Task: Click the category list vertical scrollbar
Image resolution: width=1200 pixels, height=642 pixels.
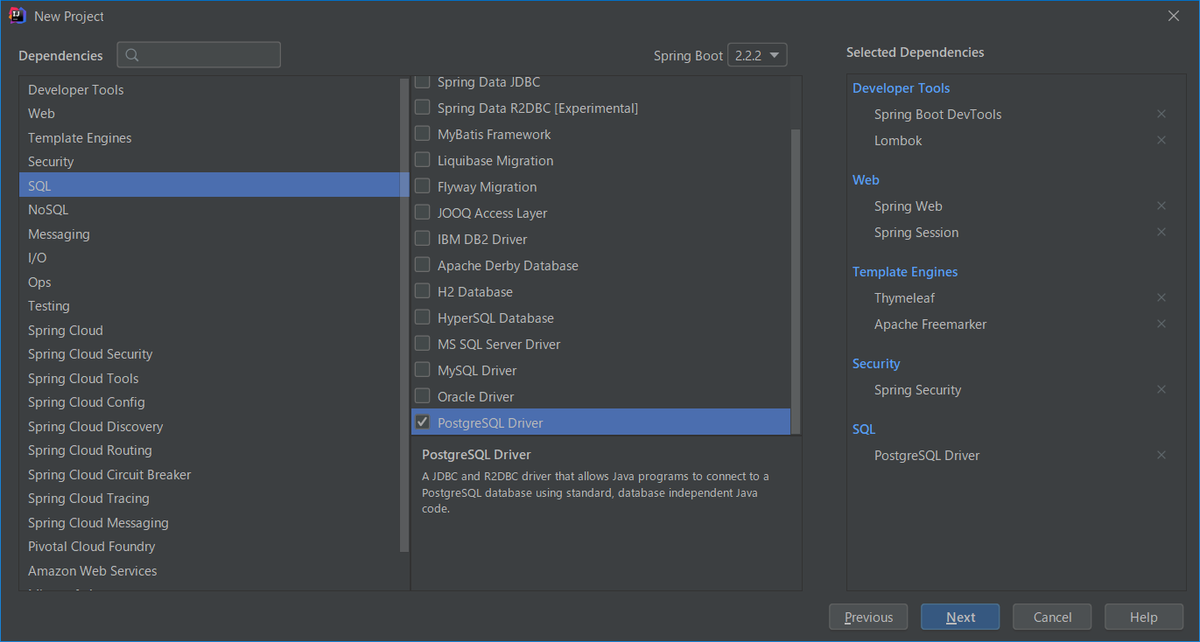Action: click(404, 313)
